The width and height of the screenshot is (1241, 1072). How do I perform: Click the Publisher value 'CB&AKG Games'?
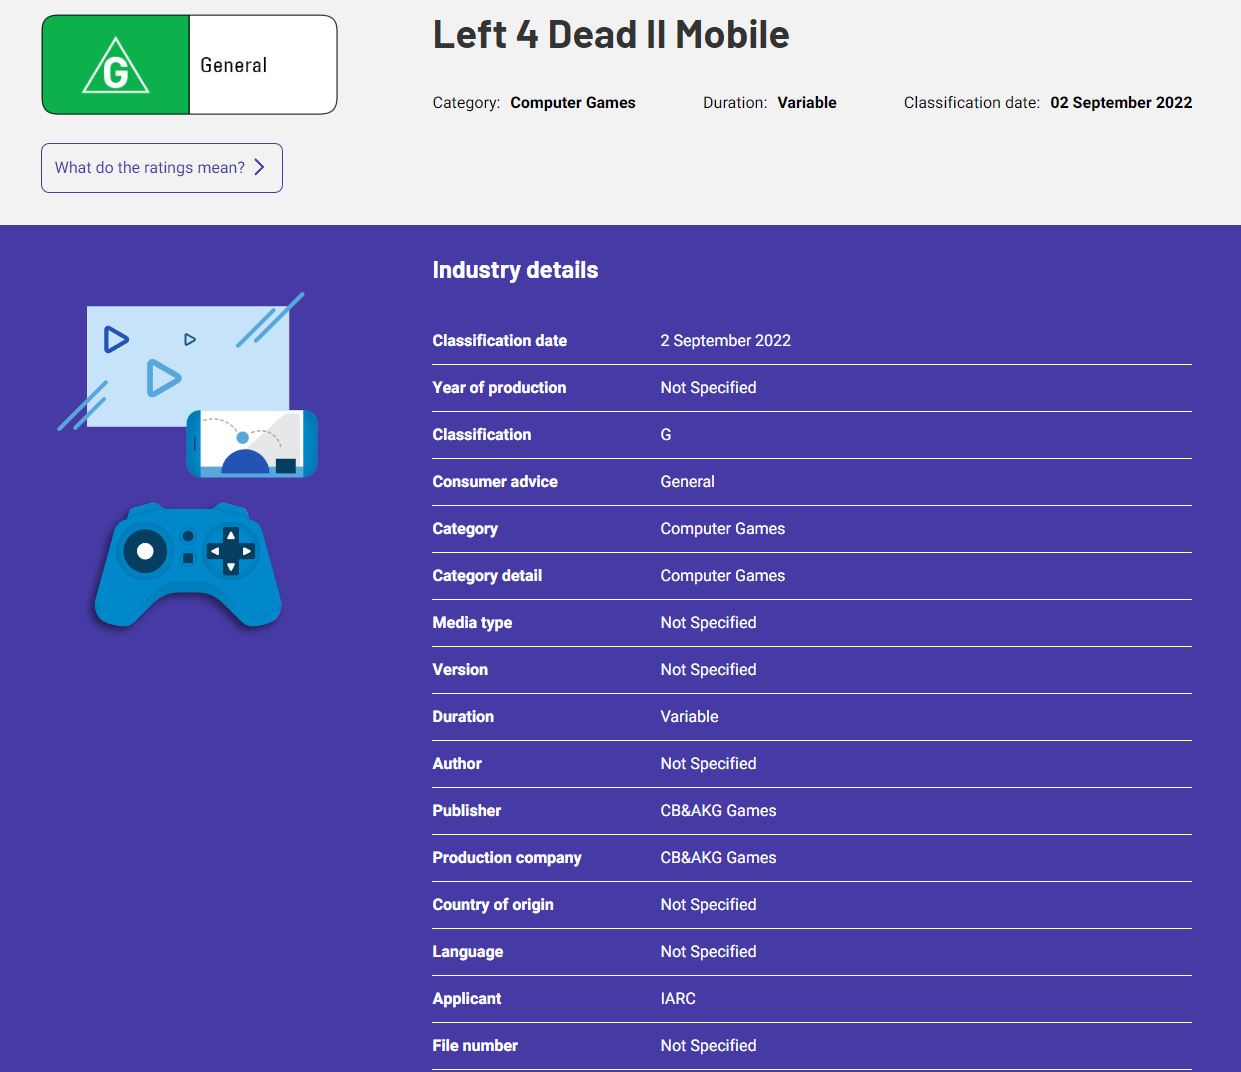click(x=718, y=811)
